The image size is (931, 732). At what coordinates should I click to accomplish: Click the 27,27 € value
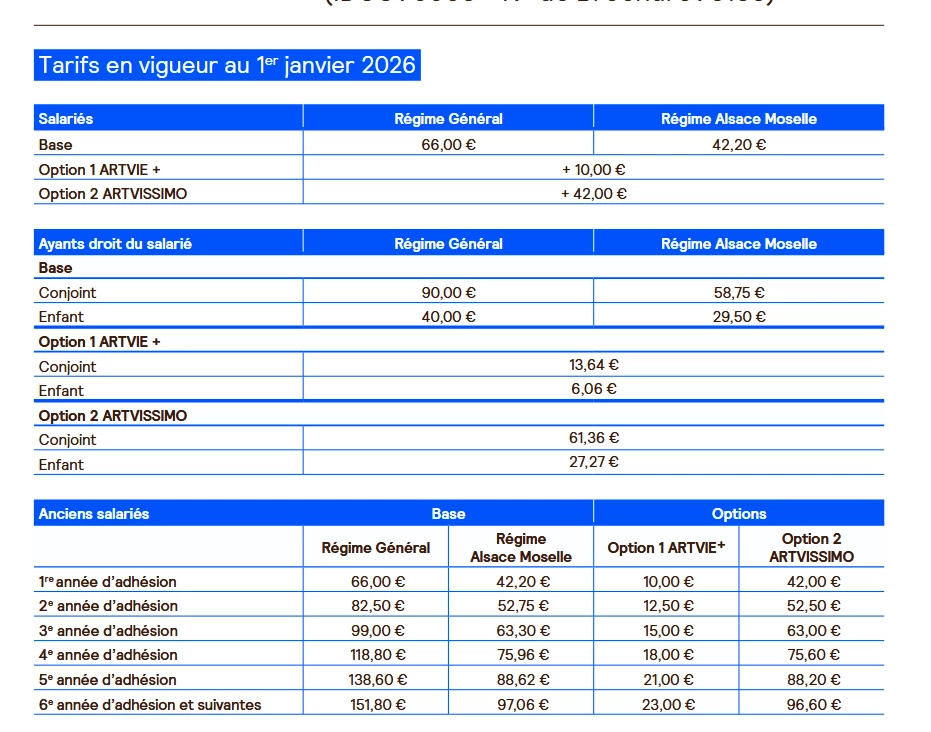coord(593,462)
